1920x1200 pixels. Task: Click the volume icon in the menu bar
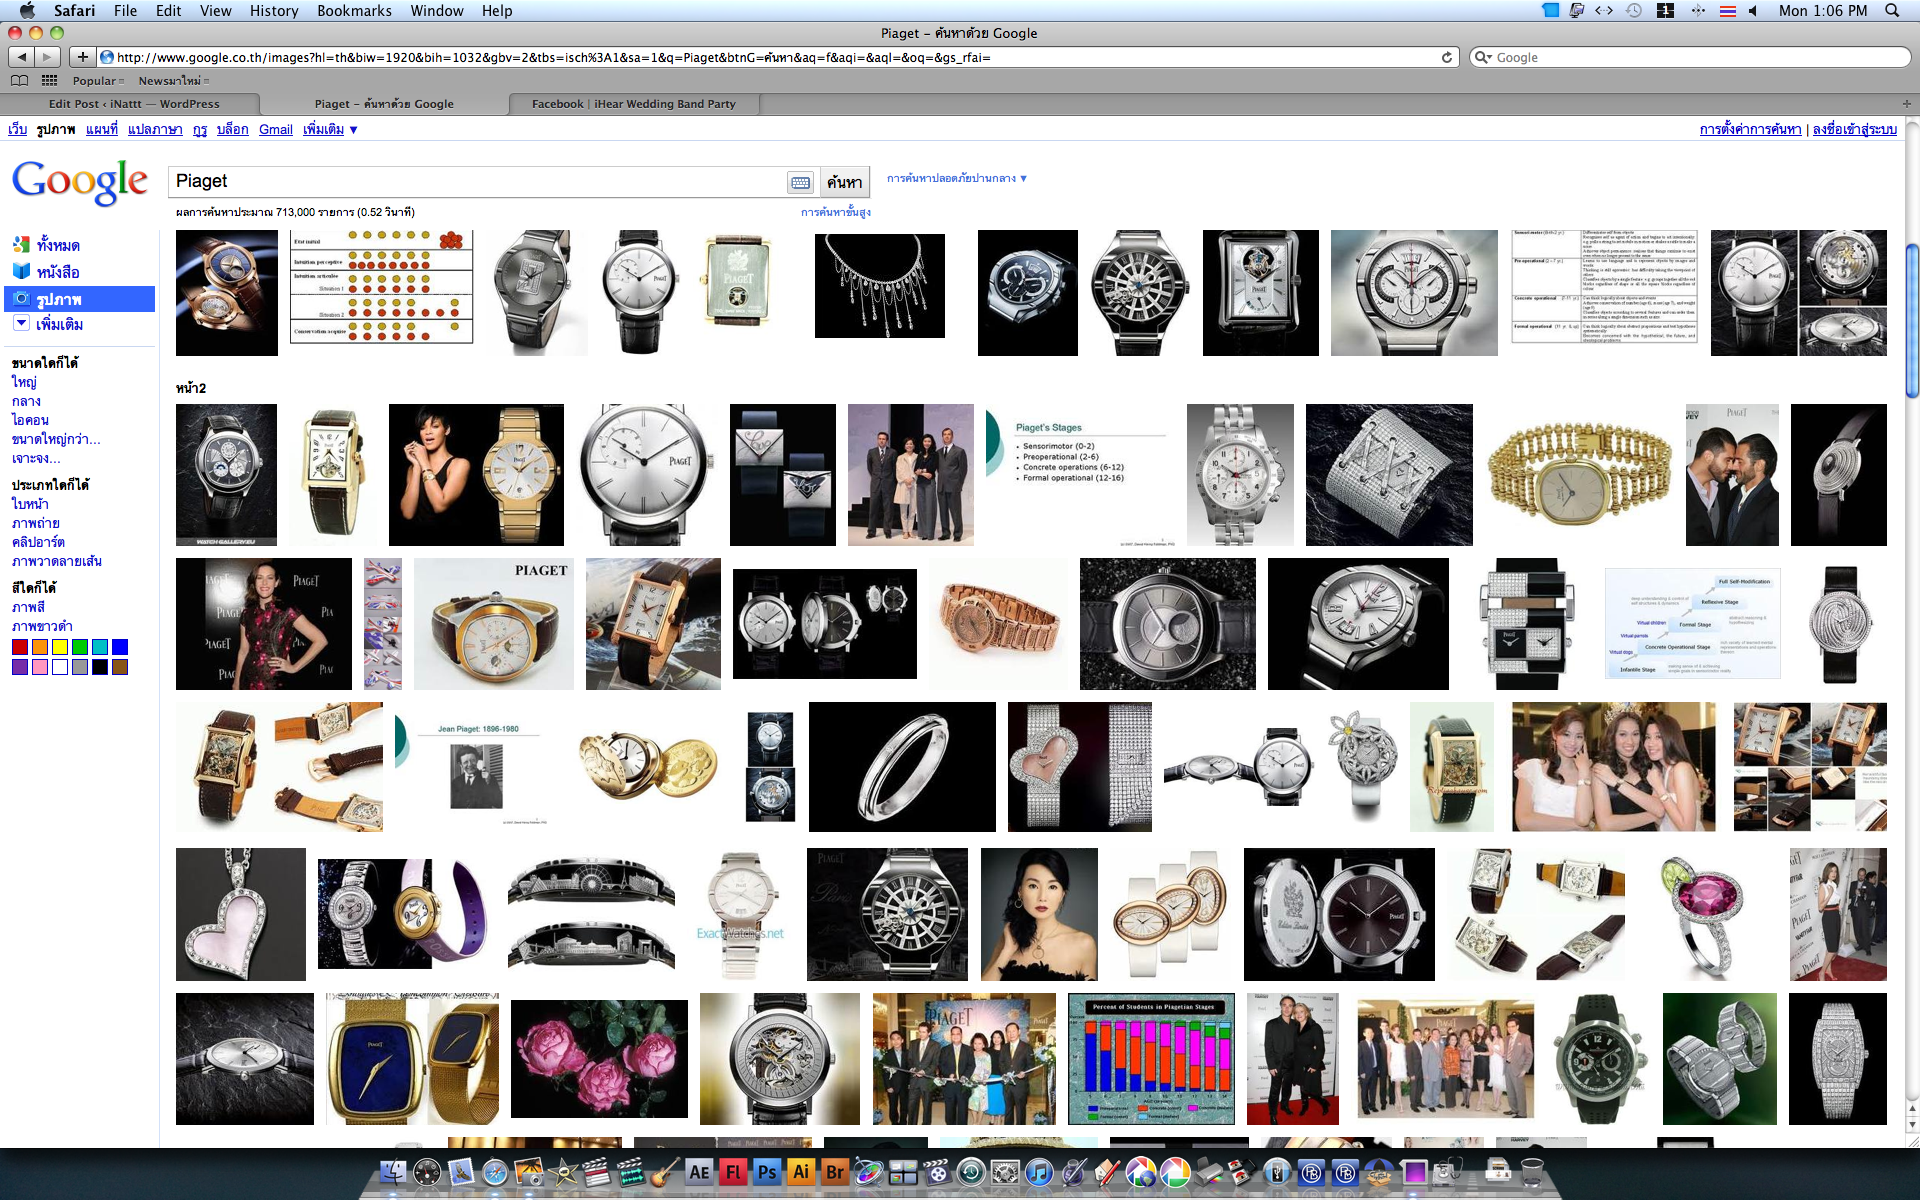(1753, 10)
